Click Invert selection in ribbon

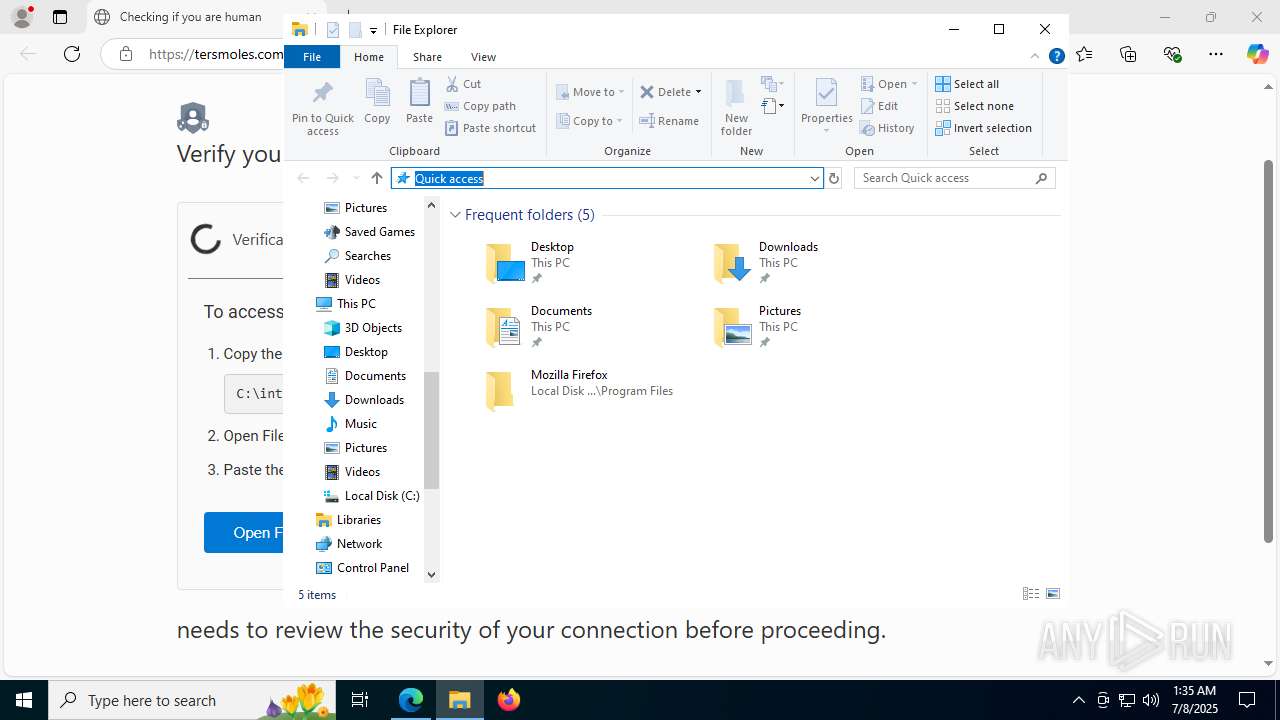pyautogui.click(x=984, y=128)
